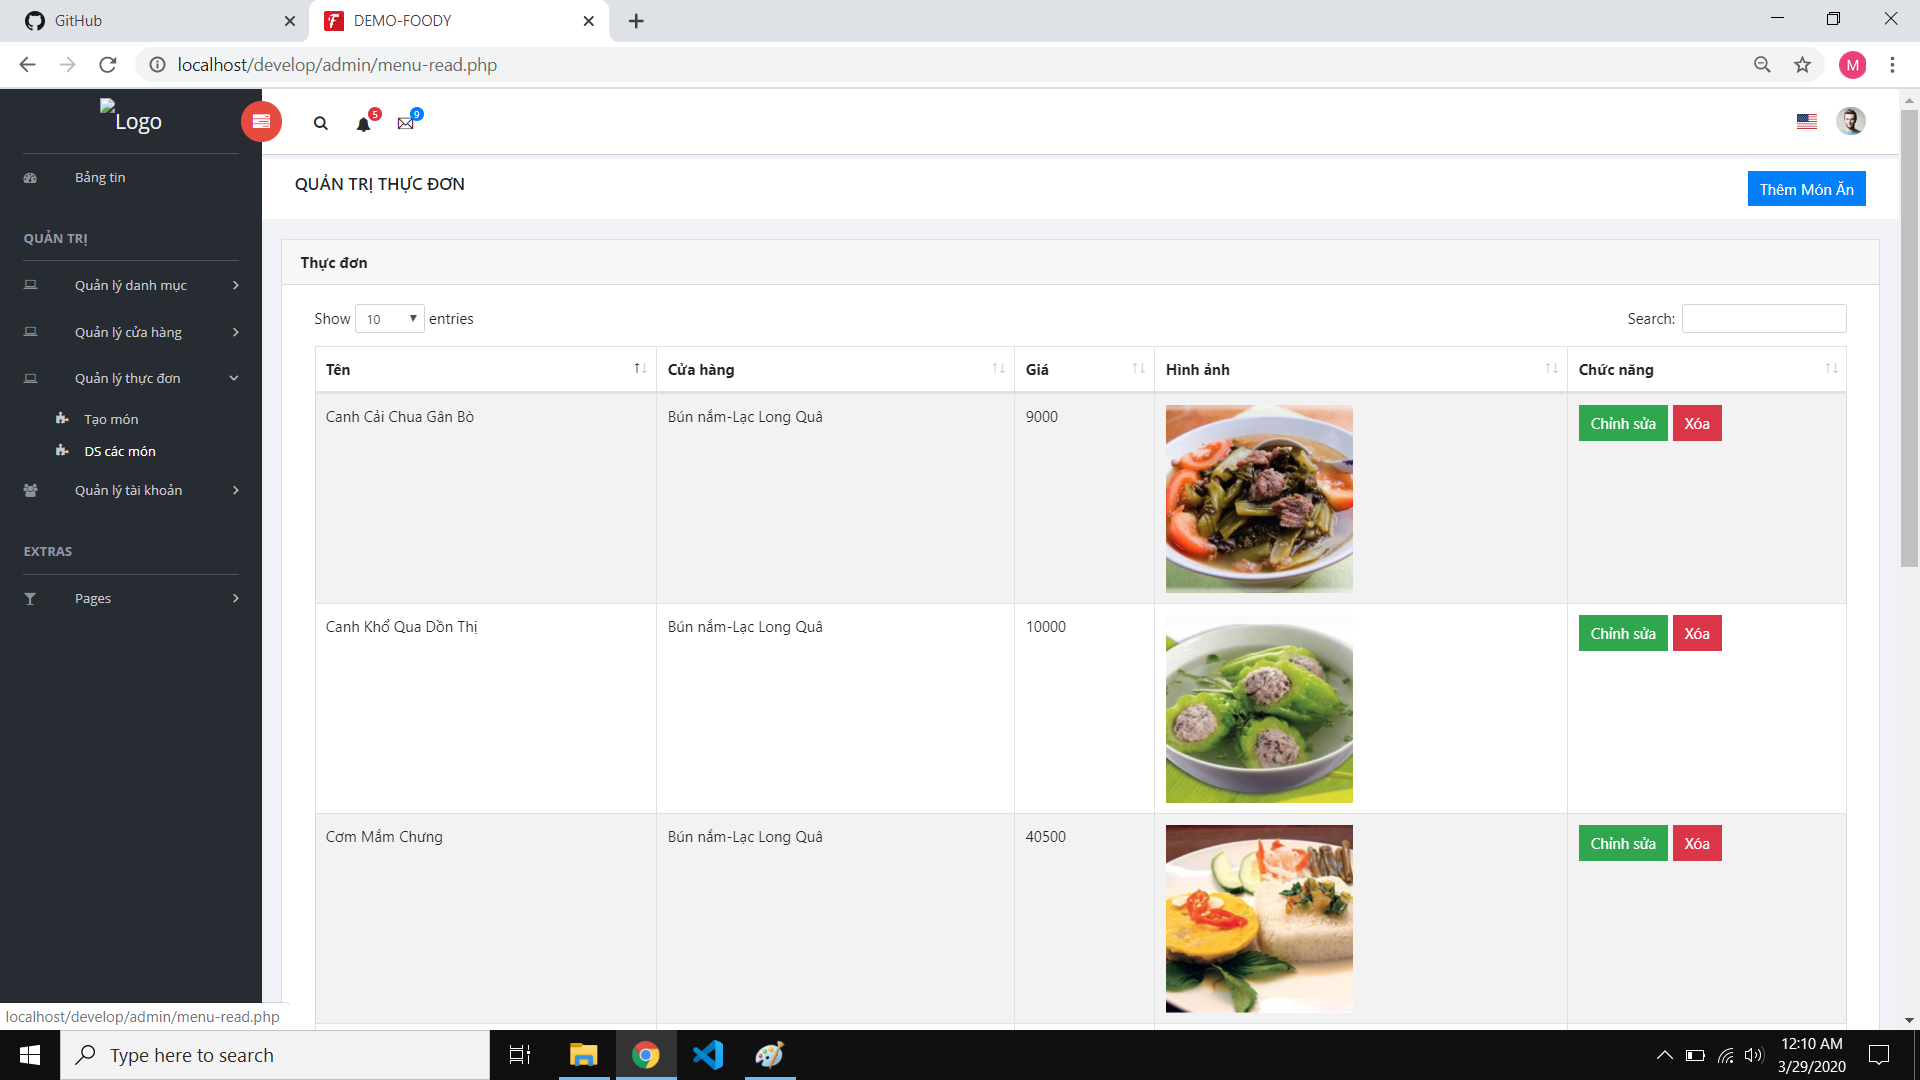This screenshot has height=1080, width=1920.
Task: Open a new browser tab
Action: [x=636, y=21]
